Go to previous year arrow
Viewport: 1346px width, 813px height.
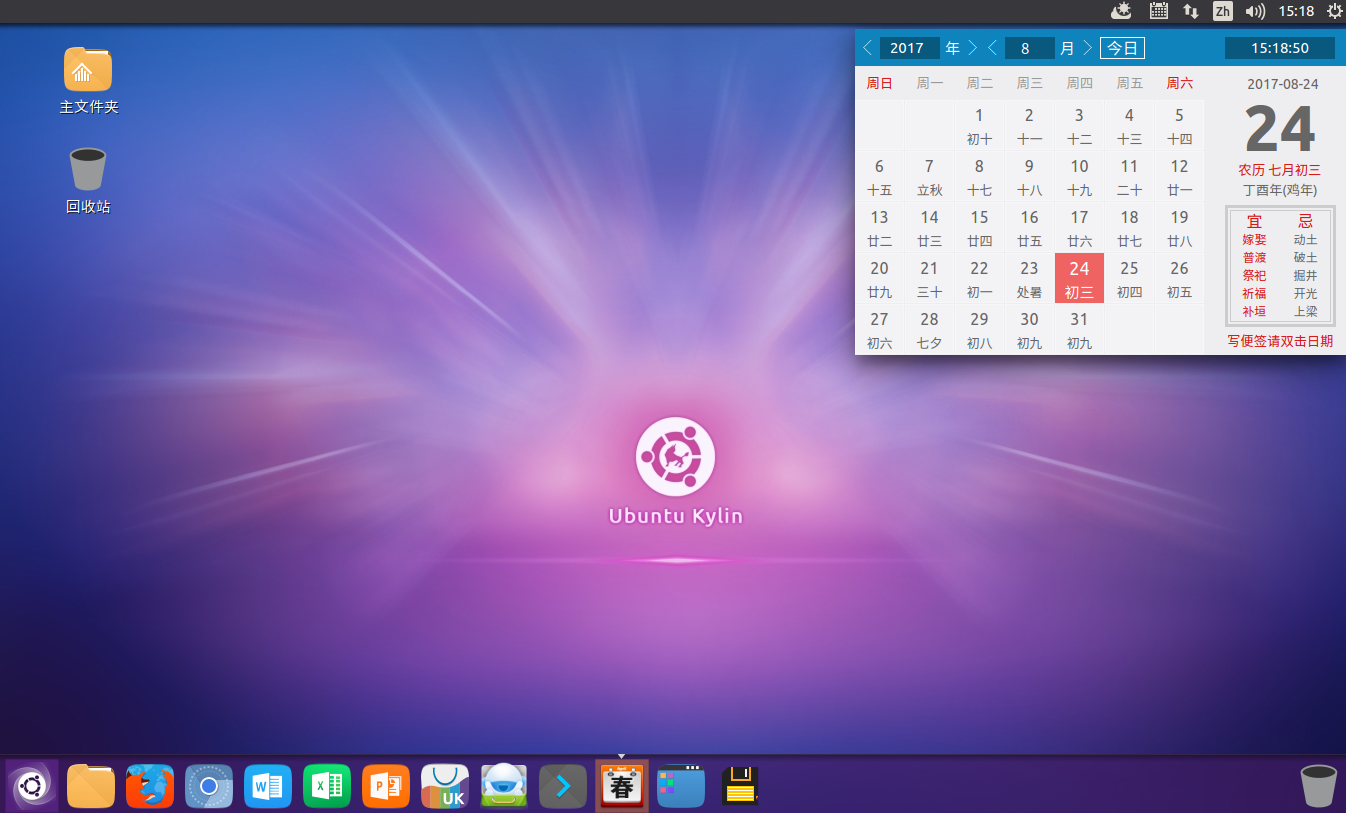point(867,48)
